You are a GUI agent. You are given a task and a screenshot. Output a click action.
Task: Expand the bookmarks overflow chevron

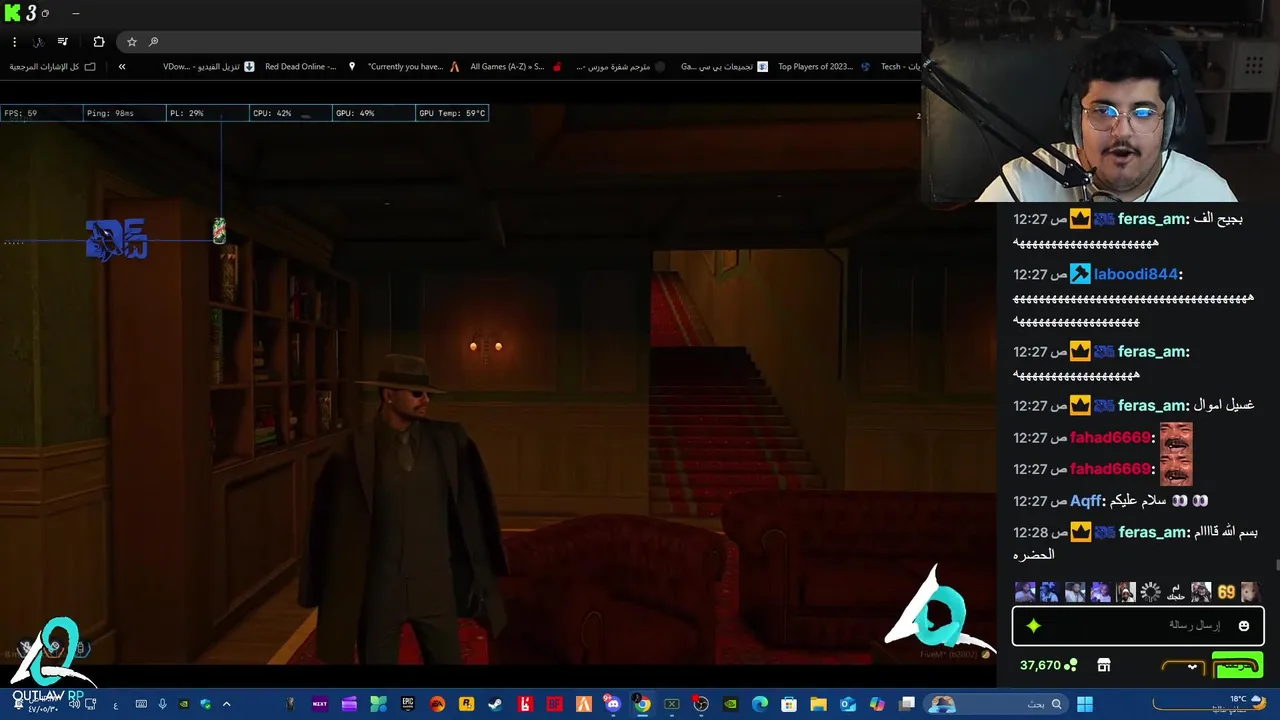click(122, 67)
